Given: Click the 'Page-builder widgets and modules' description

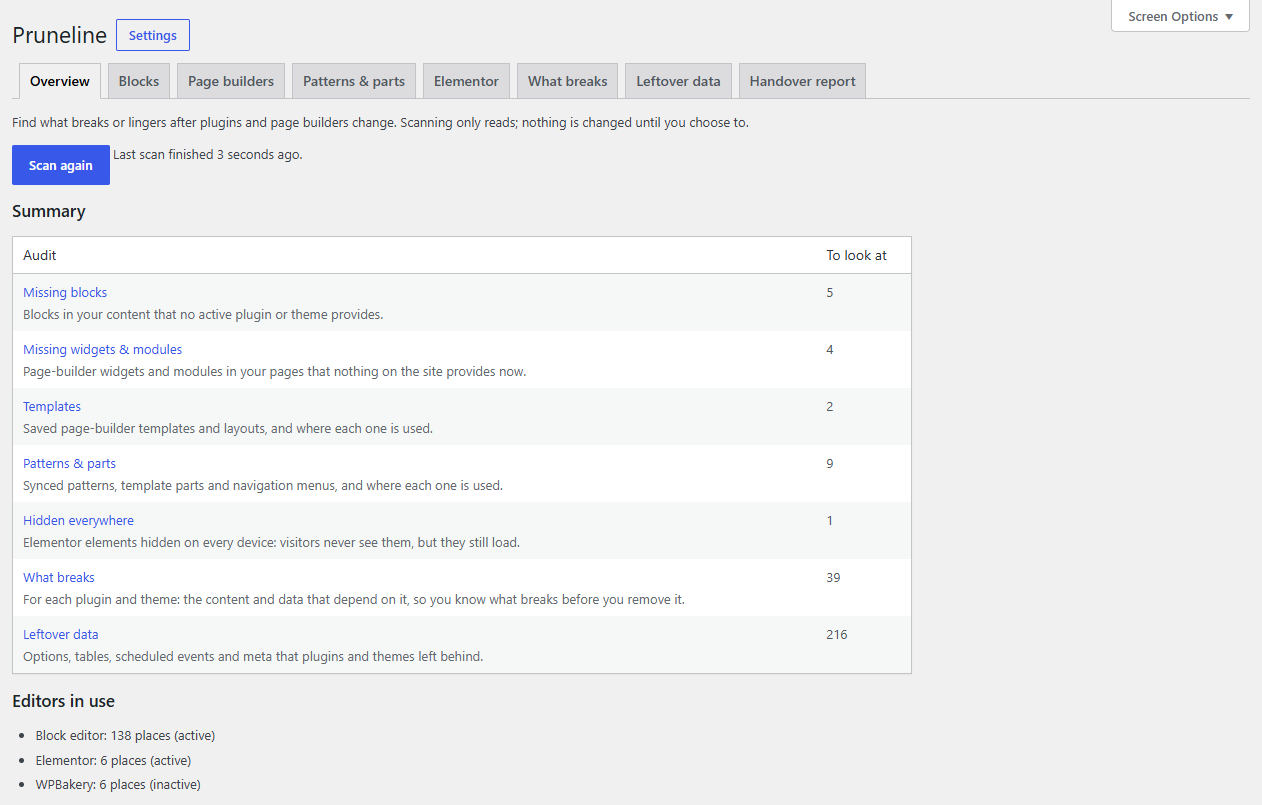Looking at the screenshot, I should 274,371.
